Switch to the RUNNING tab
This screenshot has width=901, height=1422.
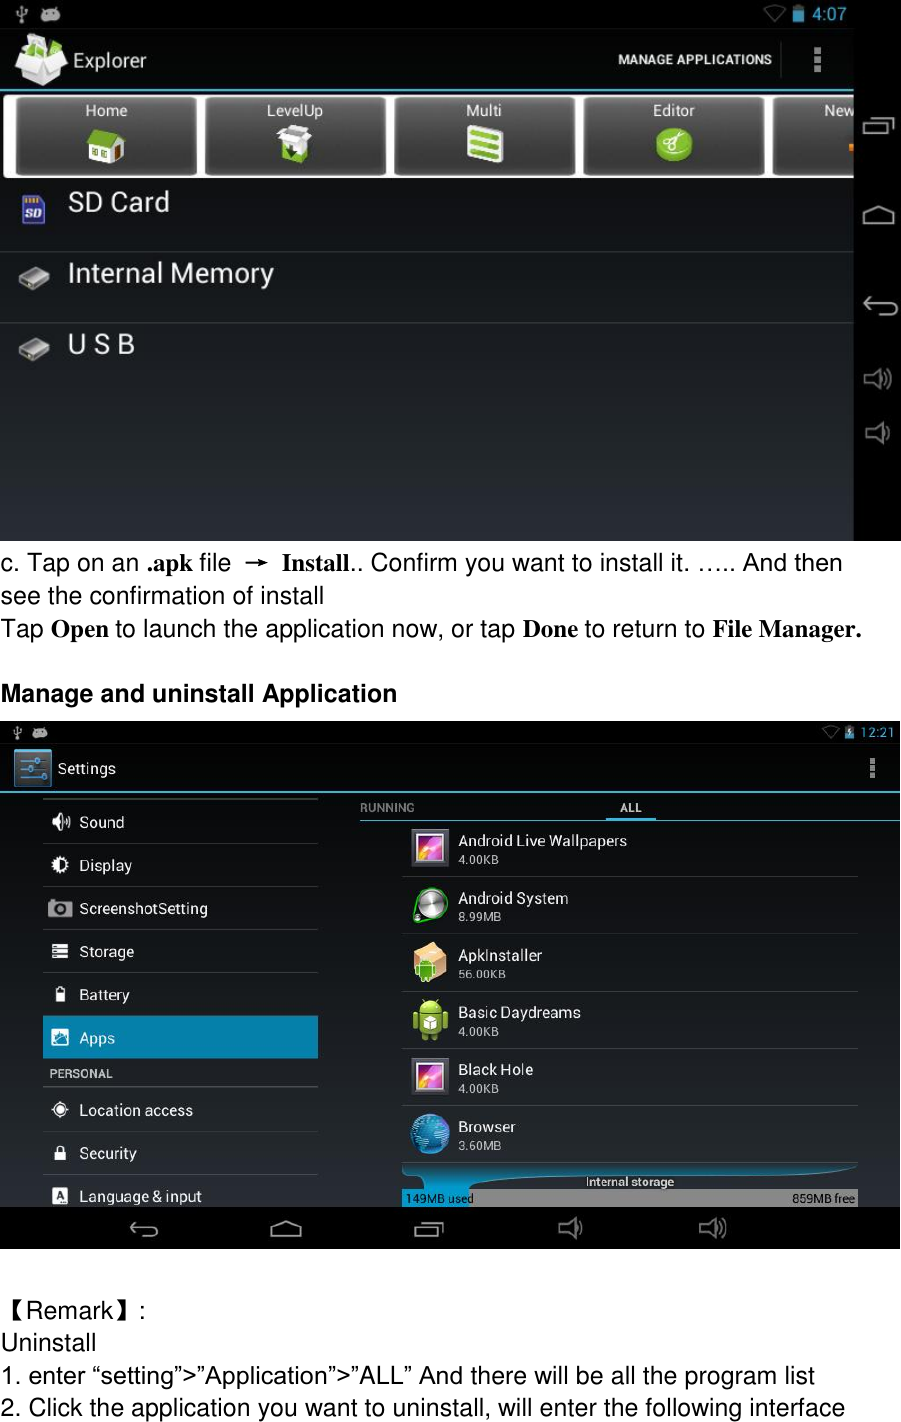388,807
